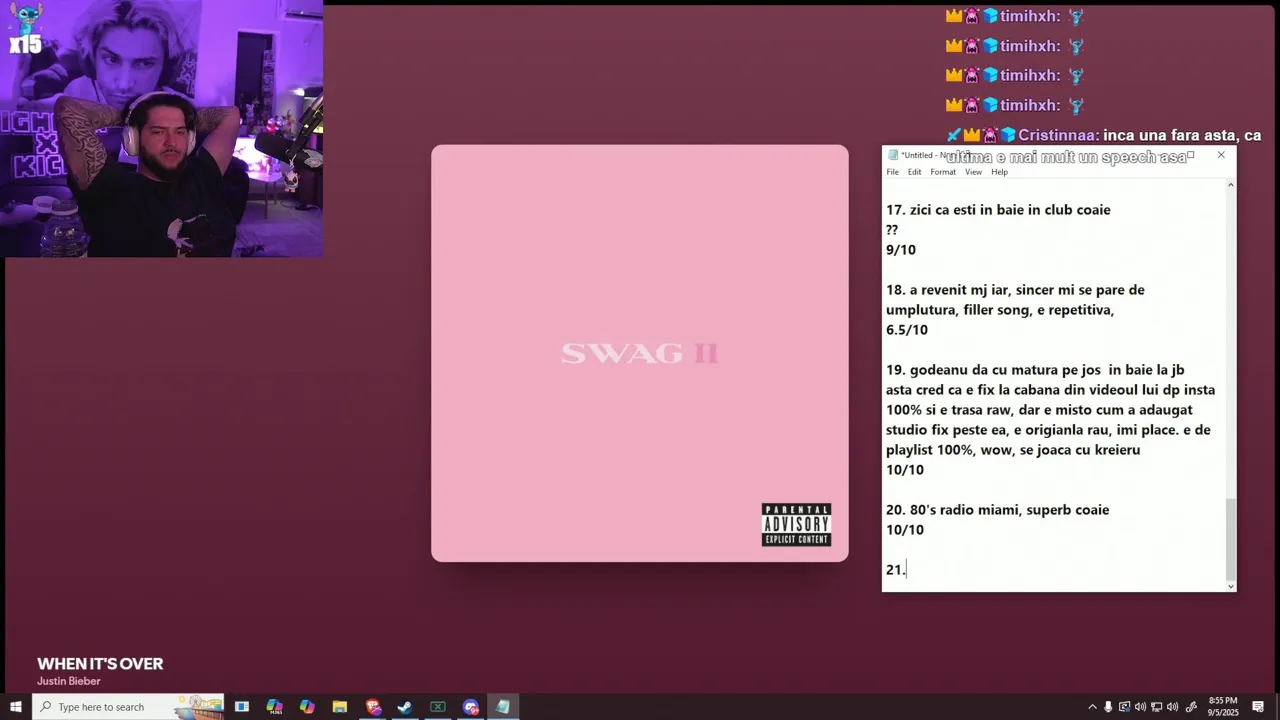Open the green Xbox taskbar app
1280x720 pixels.
click(x=438, y=707)
